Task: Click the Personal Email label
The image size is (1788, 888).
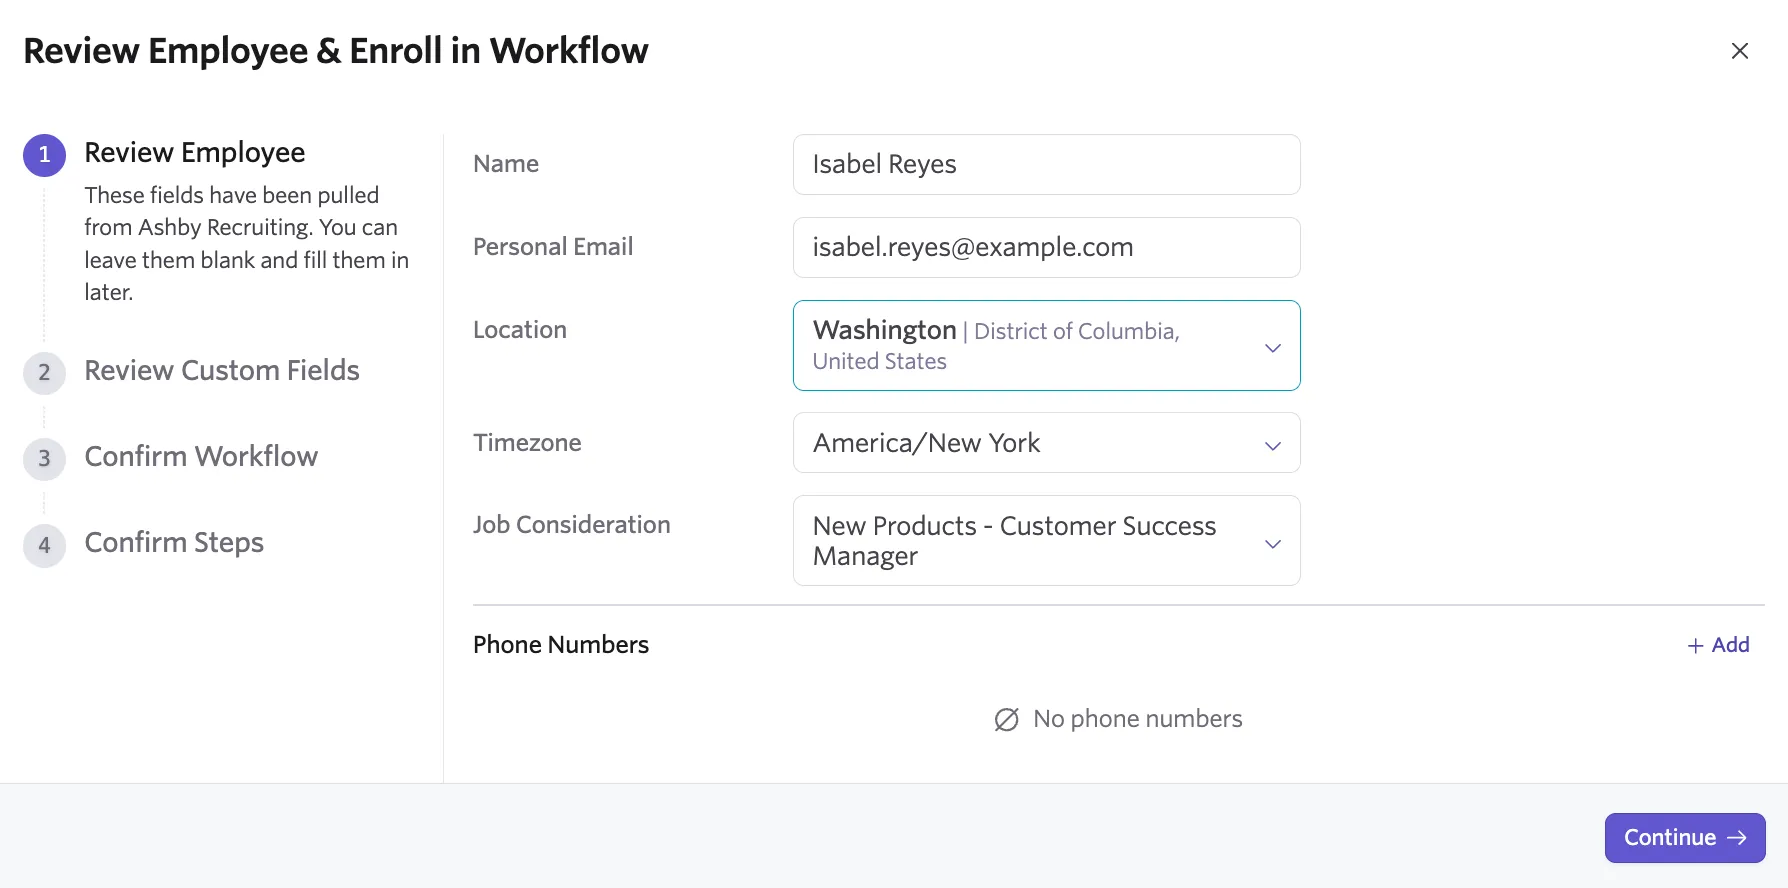Action: tap(553, 247)
